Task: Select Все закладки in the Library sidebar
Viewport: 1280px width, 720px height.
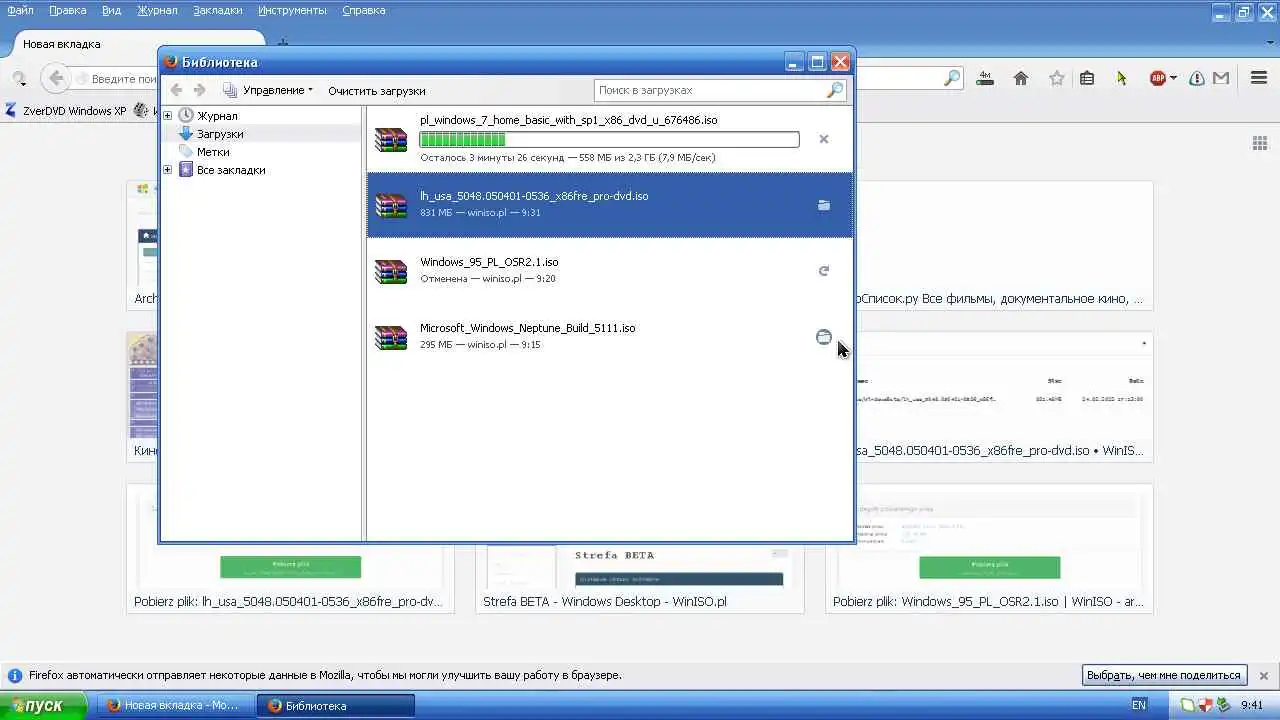Action: pos(231,170)
